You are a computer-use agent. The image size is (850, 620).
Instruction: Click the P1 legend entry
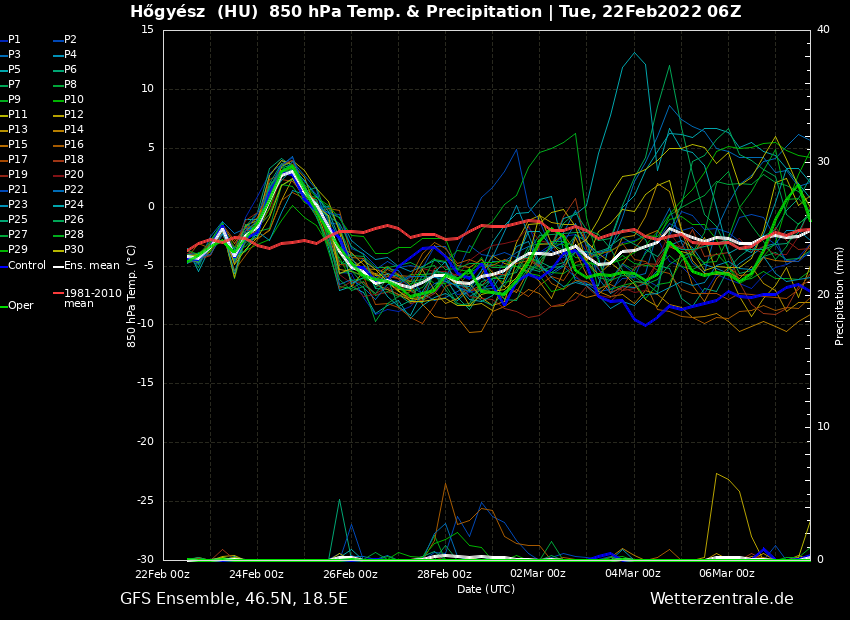(x=14, y=40)
